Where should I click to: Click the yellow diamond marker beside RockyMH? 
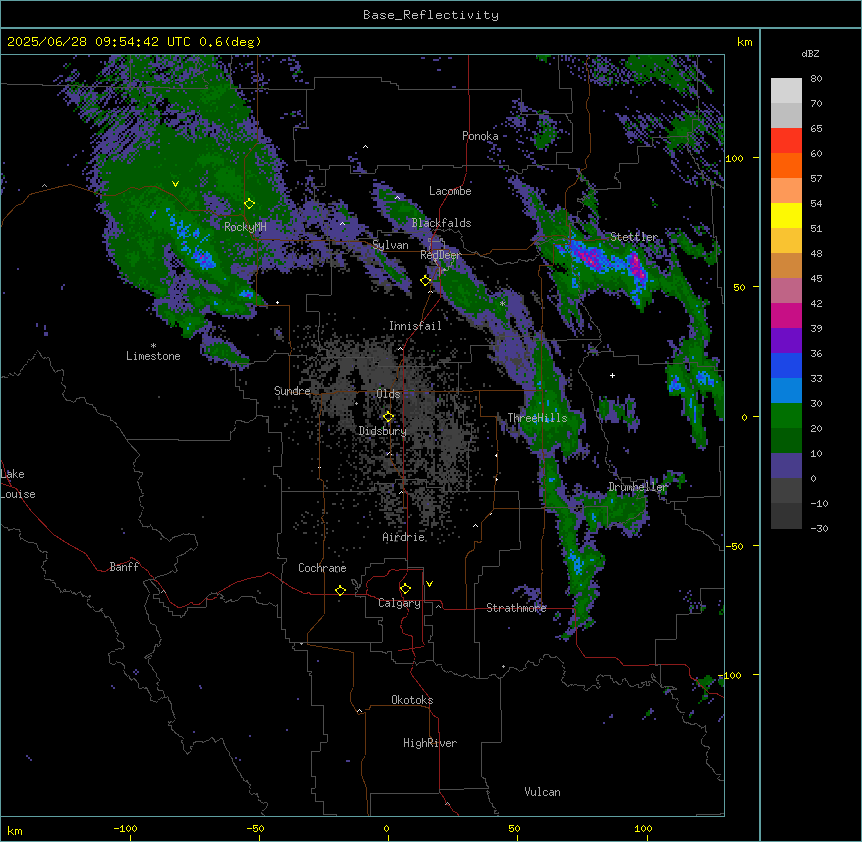tap(249, 203)
